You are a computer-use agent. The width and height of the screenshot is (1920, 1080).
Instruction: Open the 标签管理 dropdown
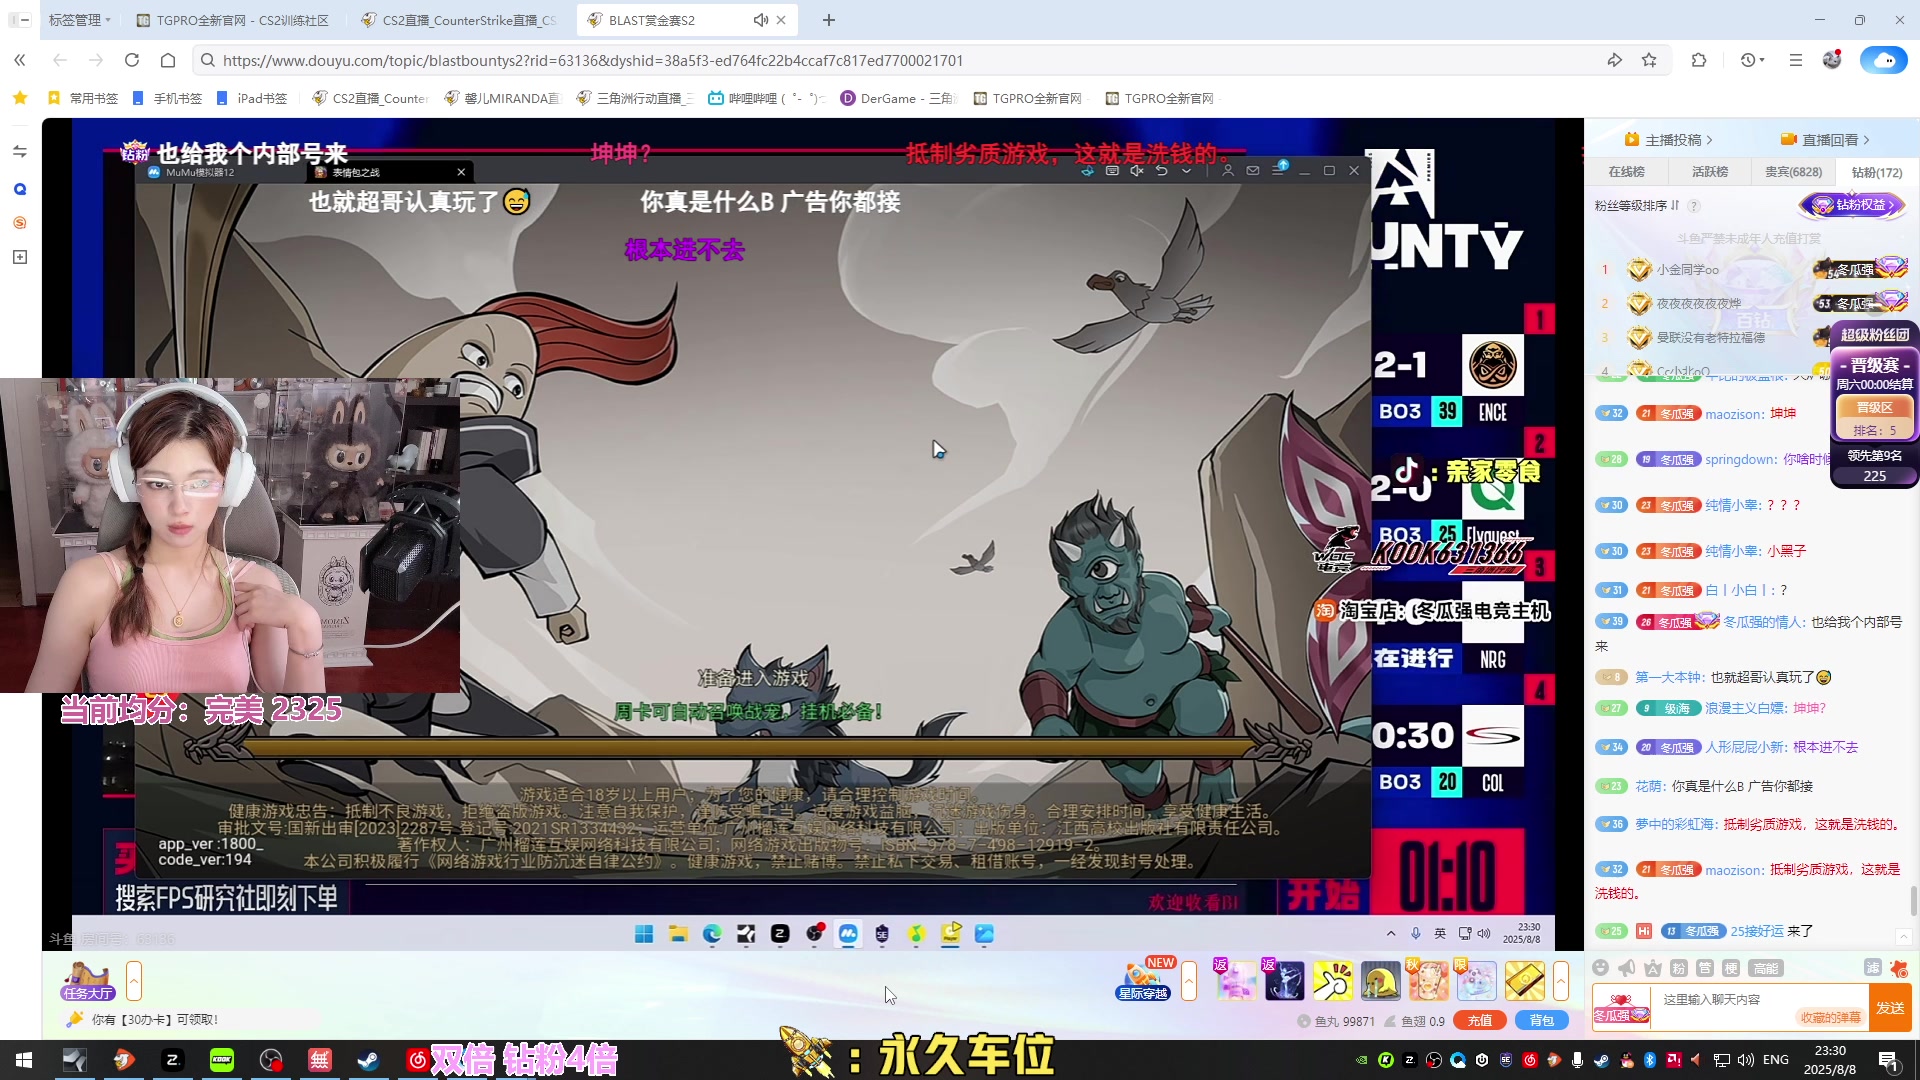[80, 20]
